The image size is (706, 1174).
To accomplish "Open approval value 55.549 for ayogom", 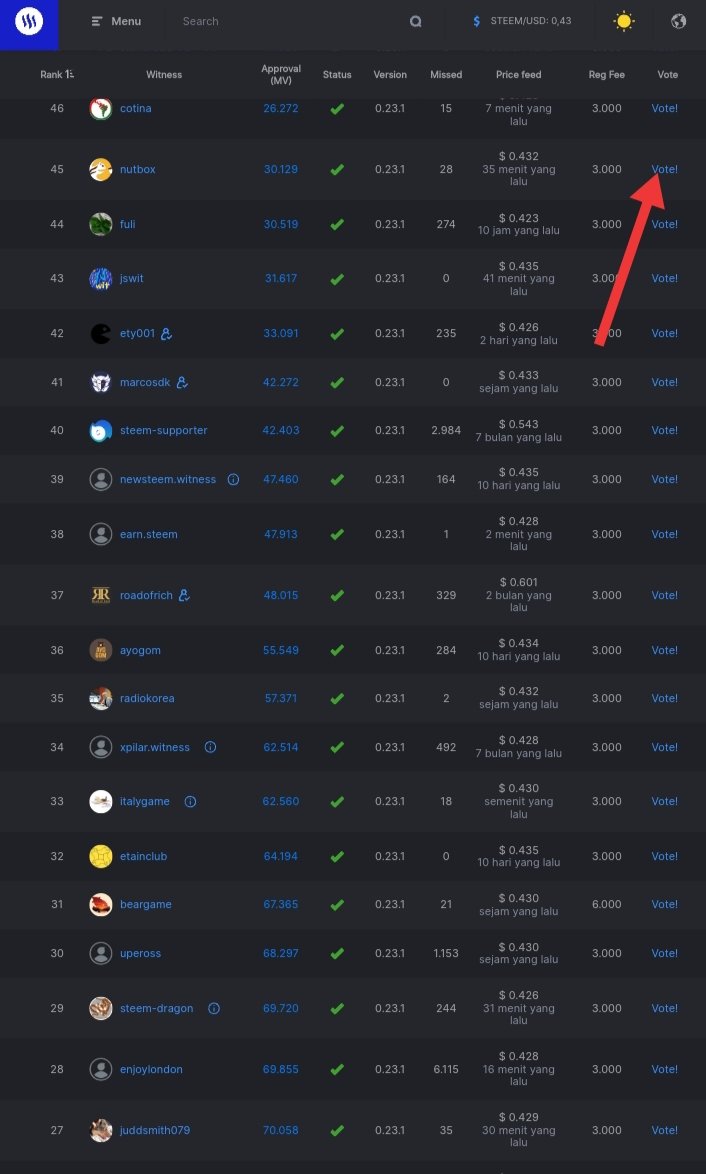I will click(x=281, y=650).
